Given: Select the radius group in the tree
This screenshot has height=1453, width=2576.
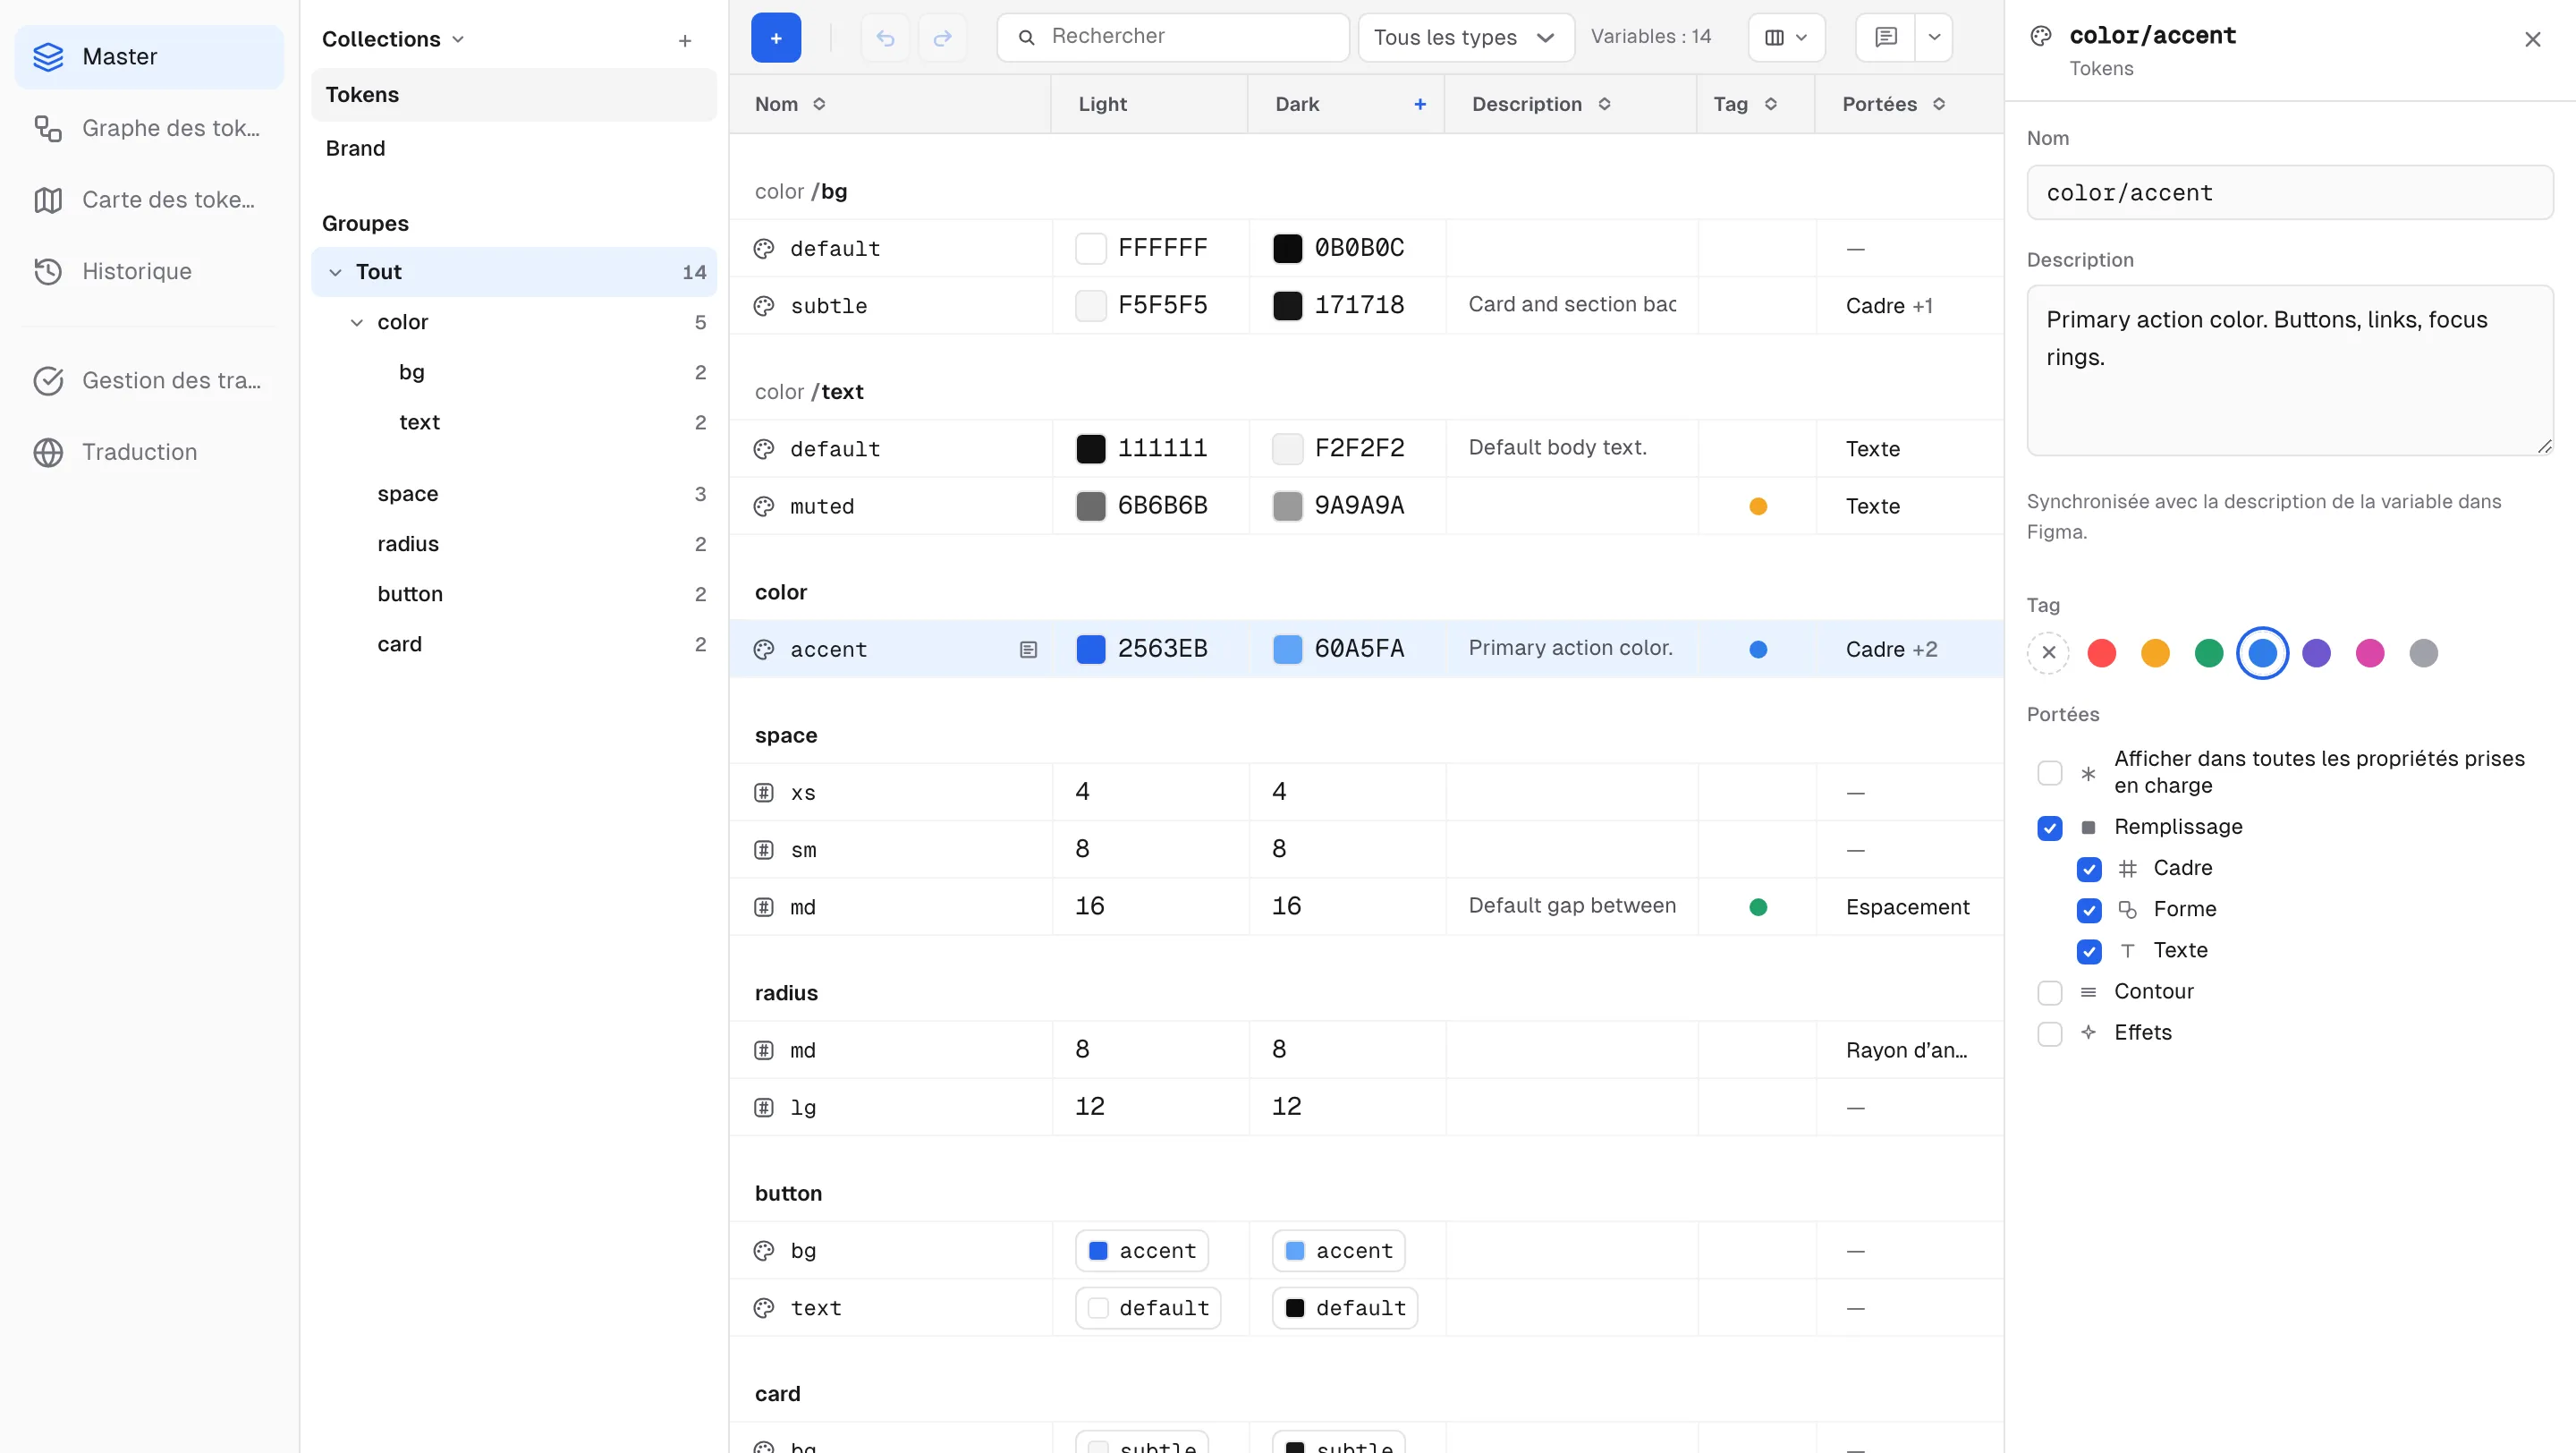Looking at the screenshot, I should coord(514,544).
